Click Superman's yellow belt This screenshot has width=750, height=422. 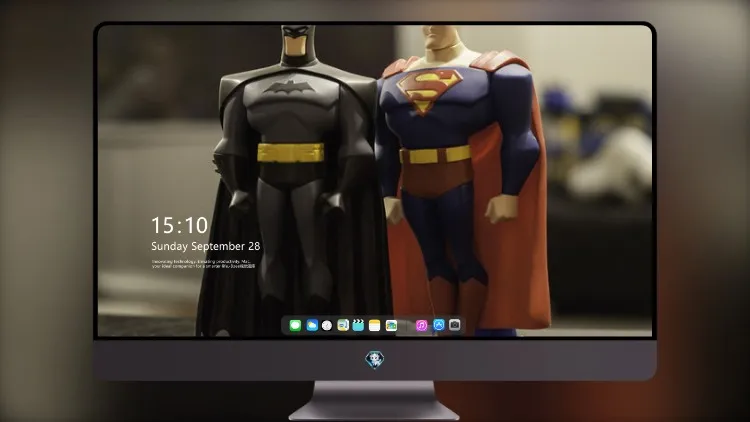pyautogui.click(x=435, y=155)
